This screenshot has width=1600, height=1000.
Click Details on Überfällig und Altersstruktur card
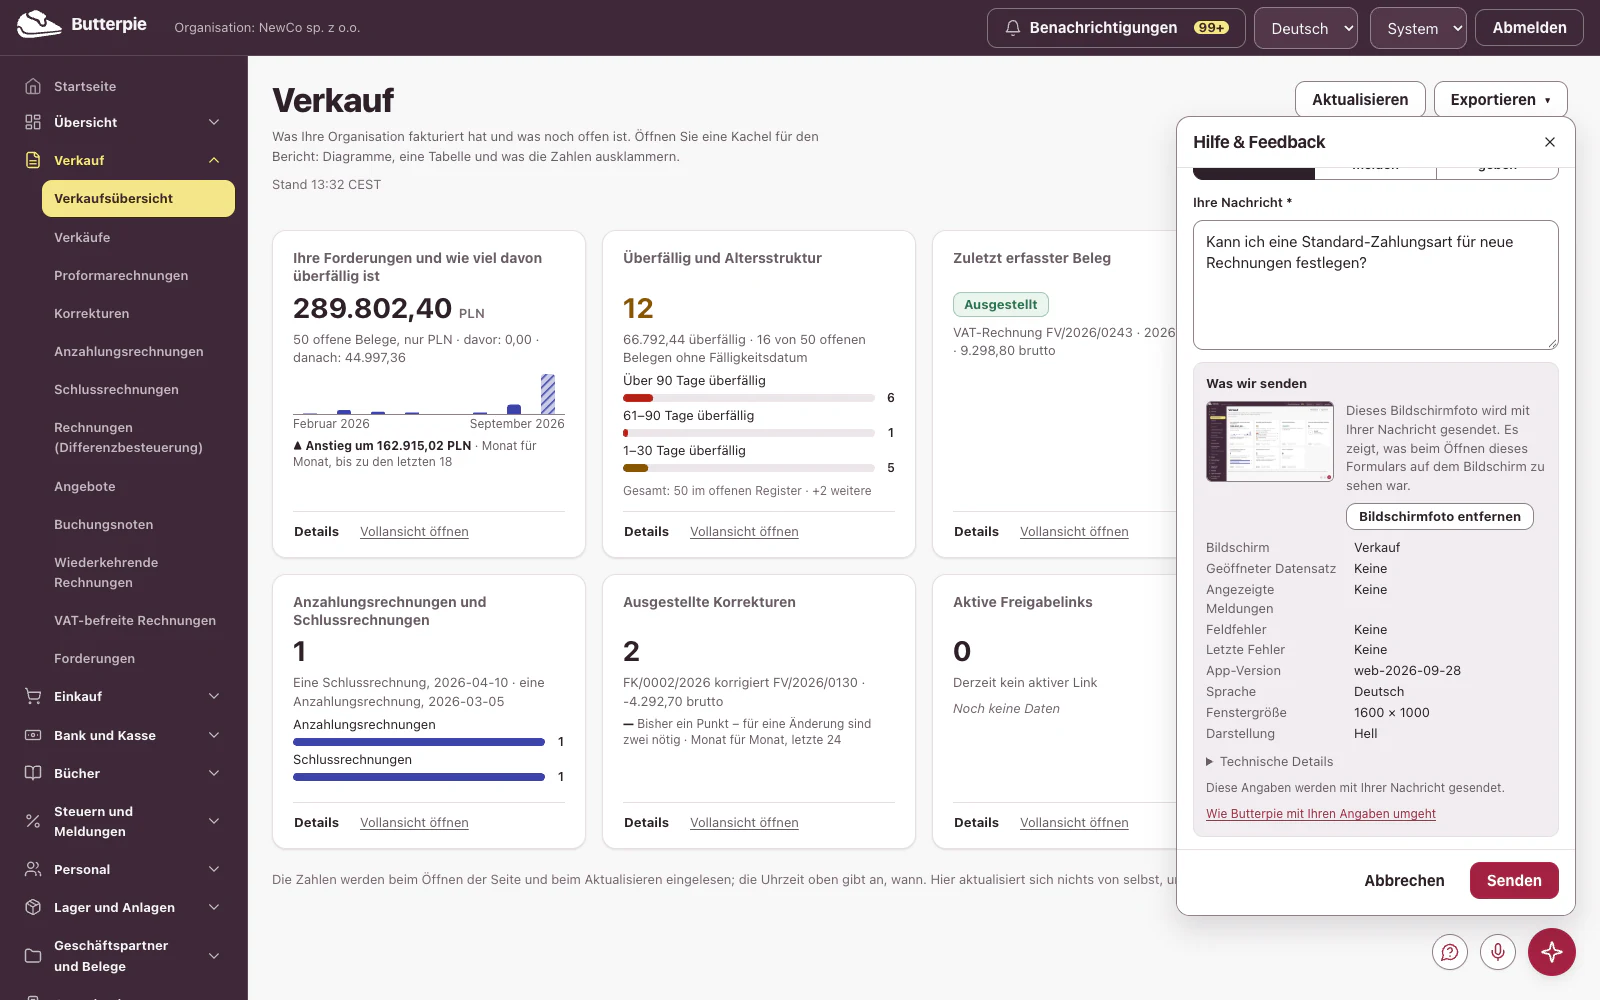646,532
